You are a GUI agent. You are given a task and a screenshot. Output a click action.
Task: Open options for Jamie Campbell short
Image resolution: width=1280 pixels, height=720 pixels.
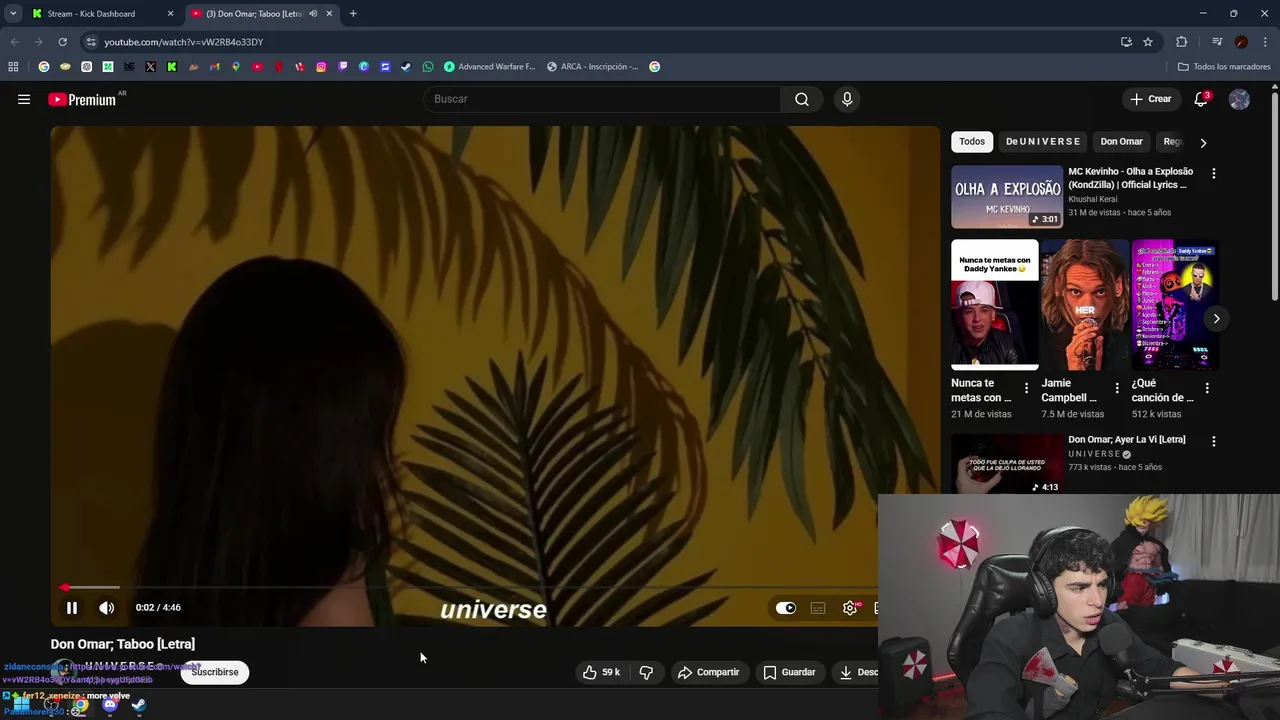pyautogui.click(x=1117, y=388)
